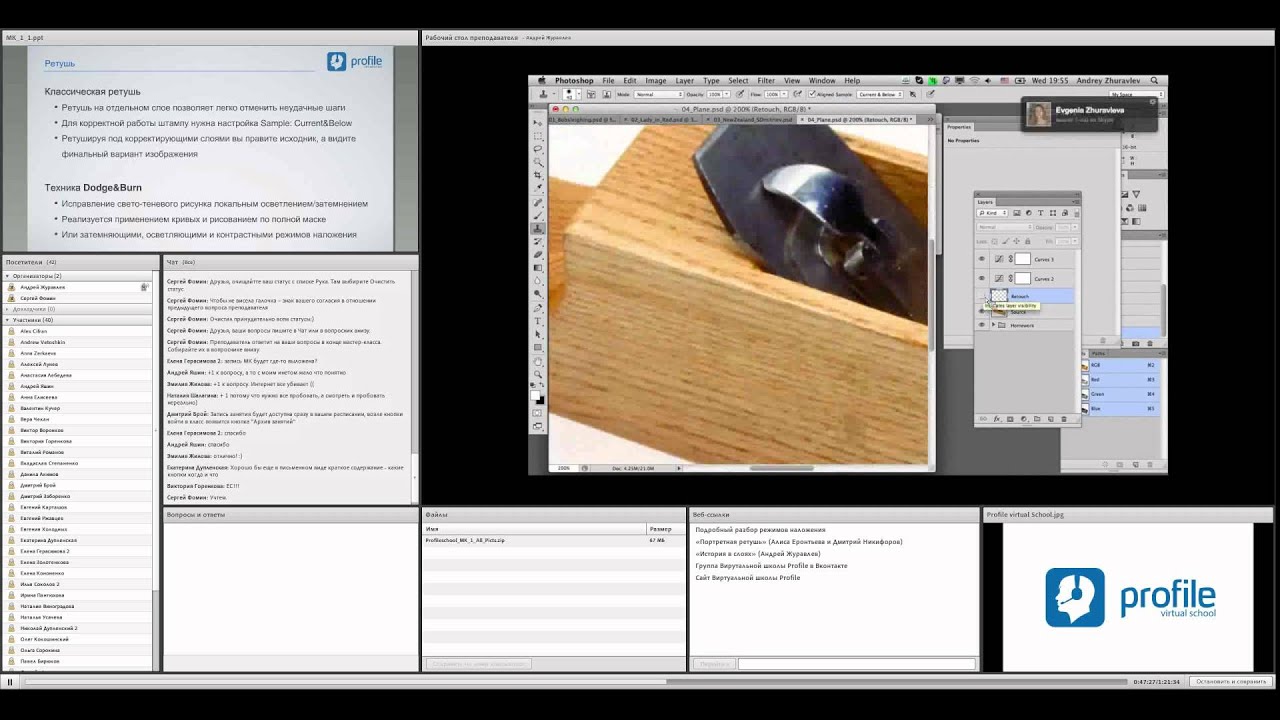Image resolution: width=1280 pixels, height=720 pixels.
Task: Open the «История в слоях» link
Action: pos(757,554)
